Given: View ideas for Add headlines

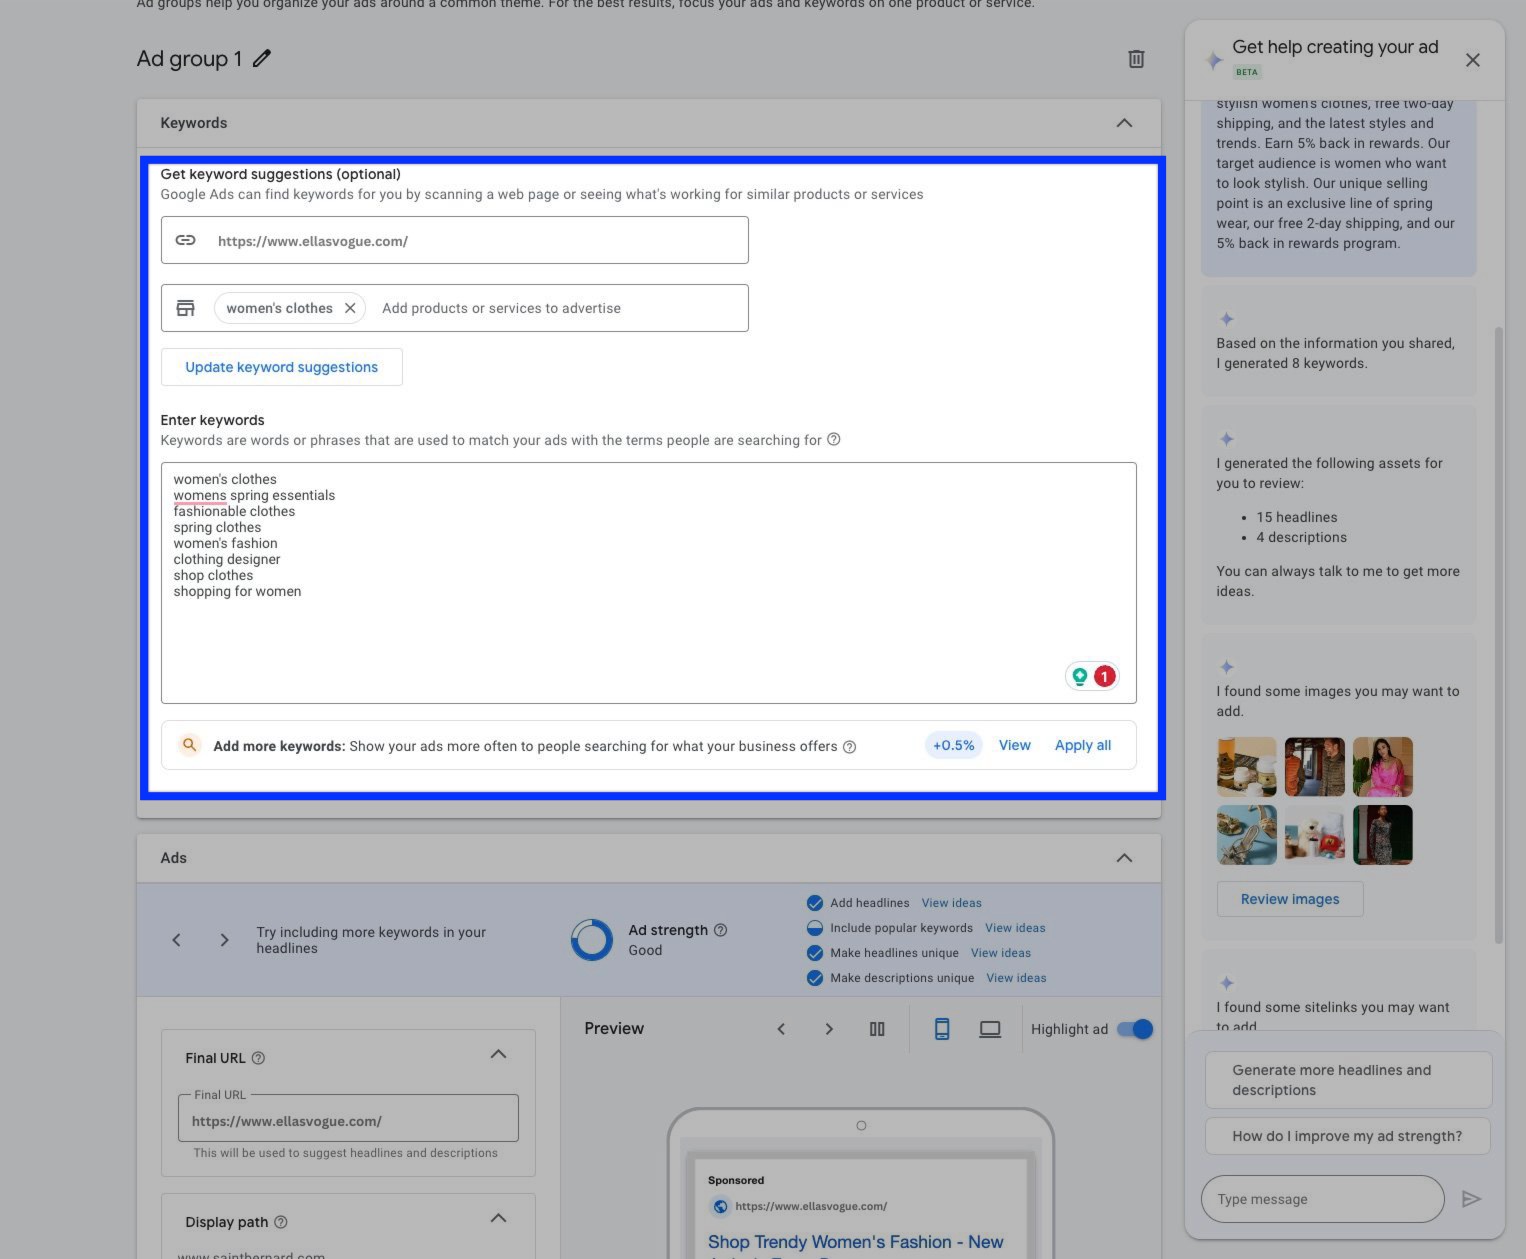Looking at the screenshot, I should 951,903.
